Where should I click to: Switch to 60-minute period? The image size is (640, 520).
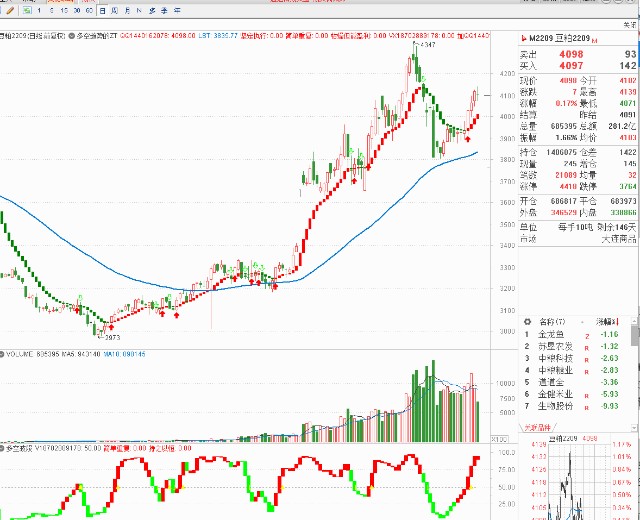[89, 11]
